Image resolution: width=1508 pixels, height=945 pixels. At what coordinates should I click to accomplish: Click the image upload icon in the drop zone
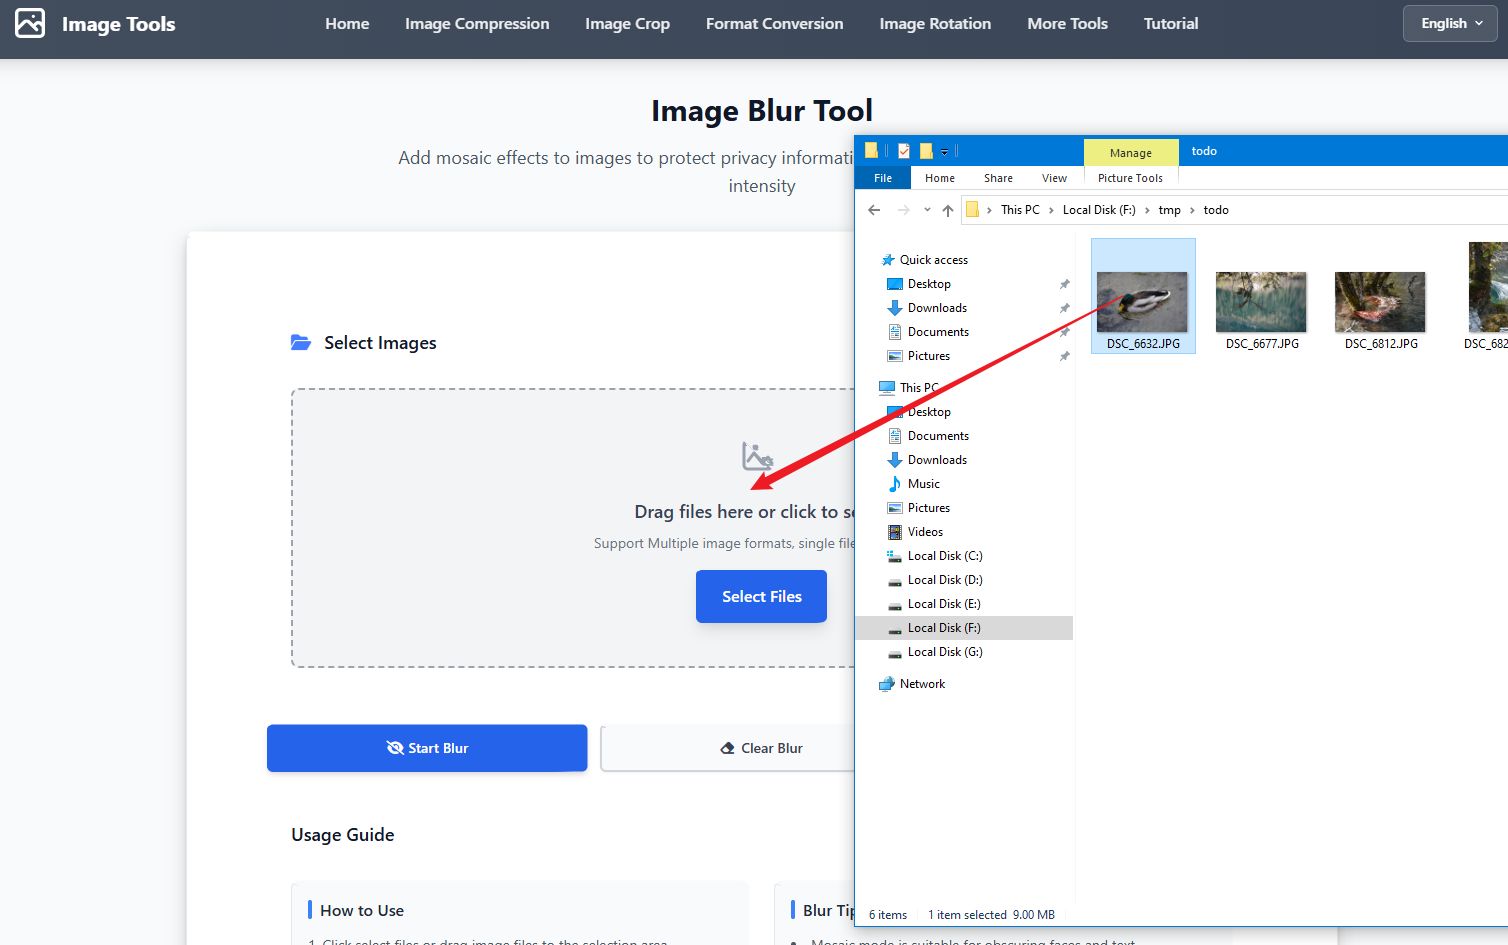pyautogui.click(x=757, y=456)
